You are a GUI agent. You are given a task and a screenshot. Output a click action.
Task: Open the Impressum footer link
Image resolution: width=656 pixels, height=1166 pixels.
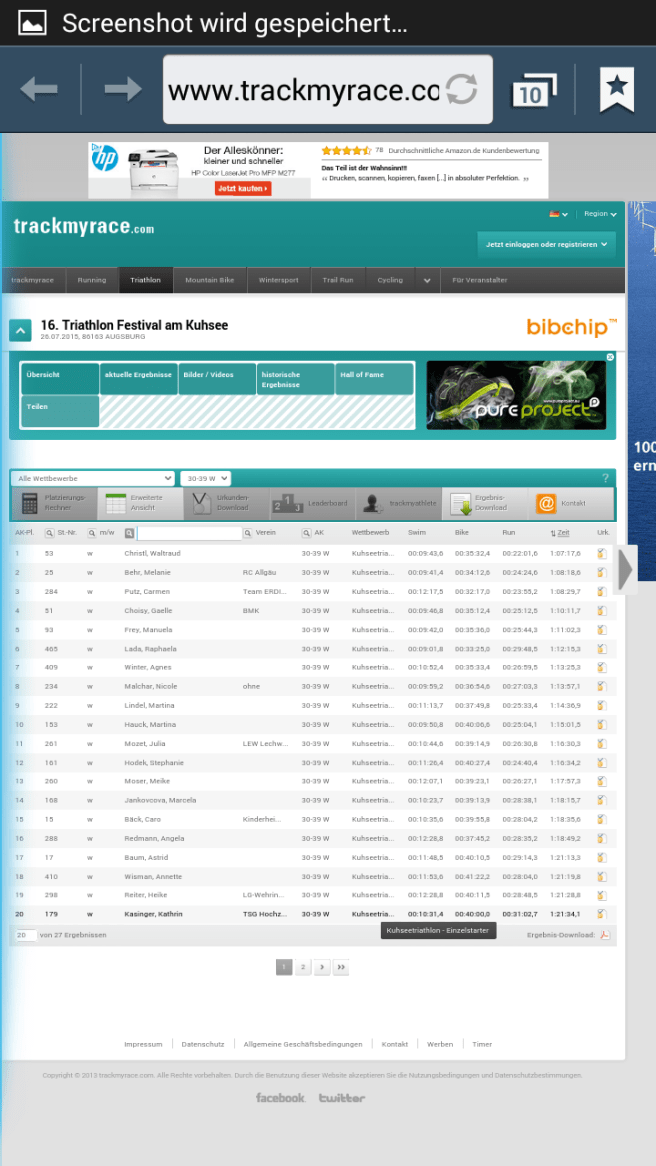[x=143, y=1044]
